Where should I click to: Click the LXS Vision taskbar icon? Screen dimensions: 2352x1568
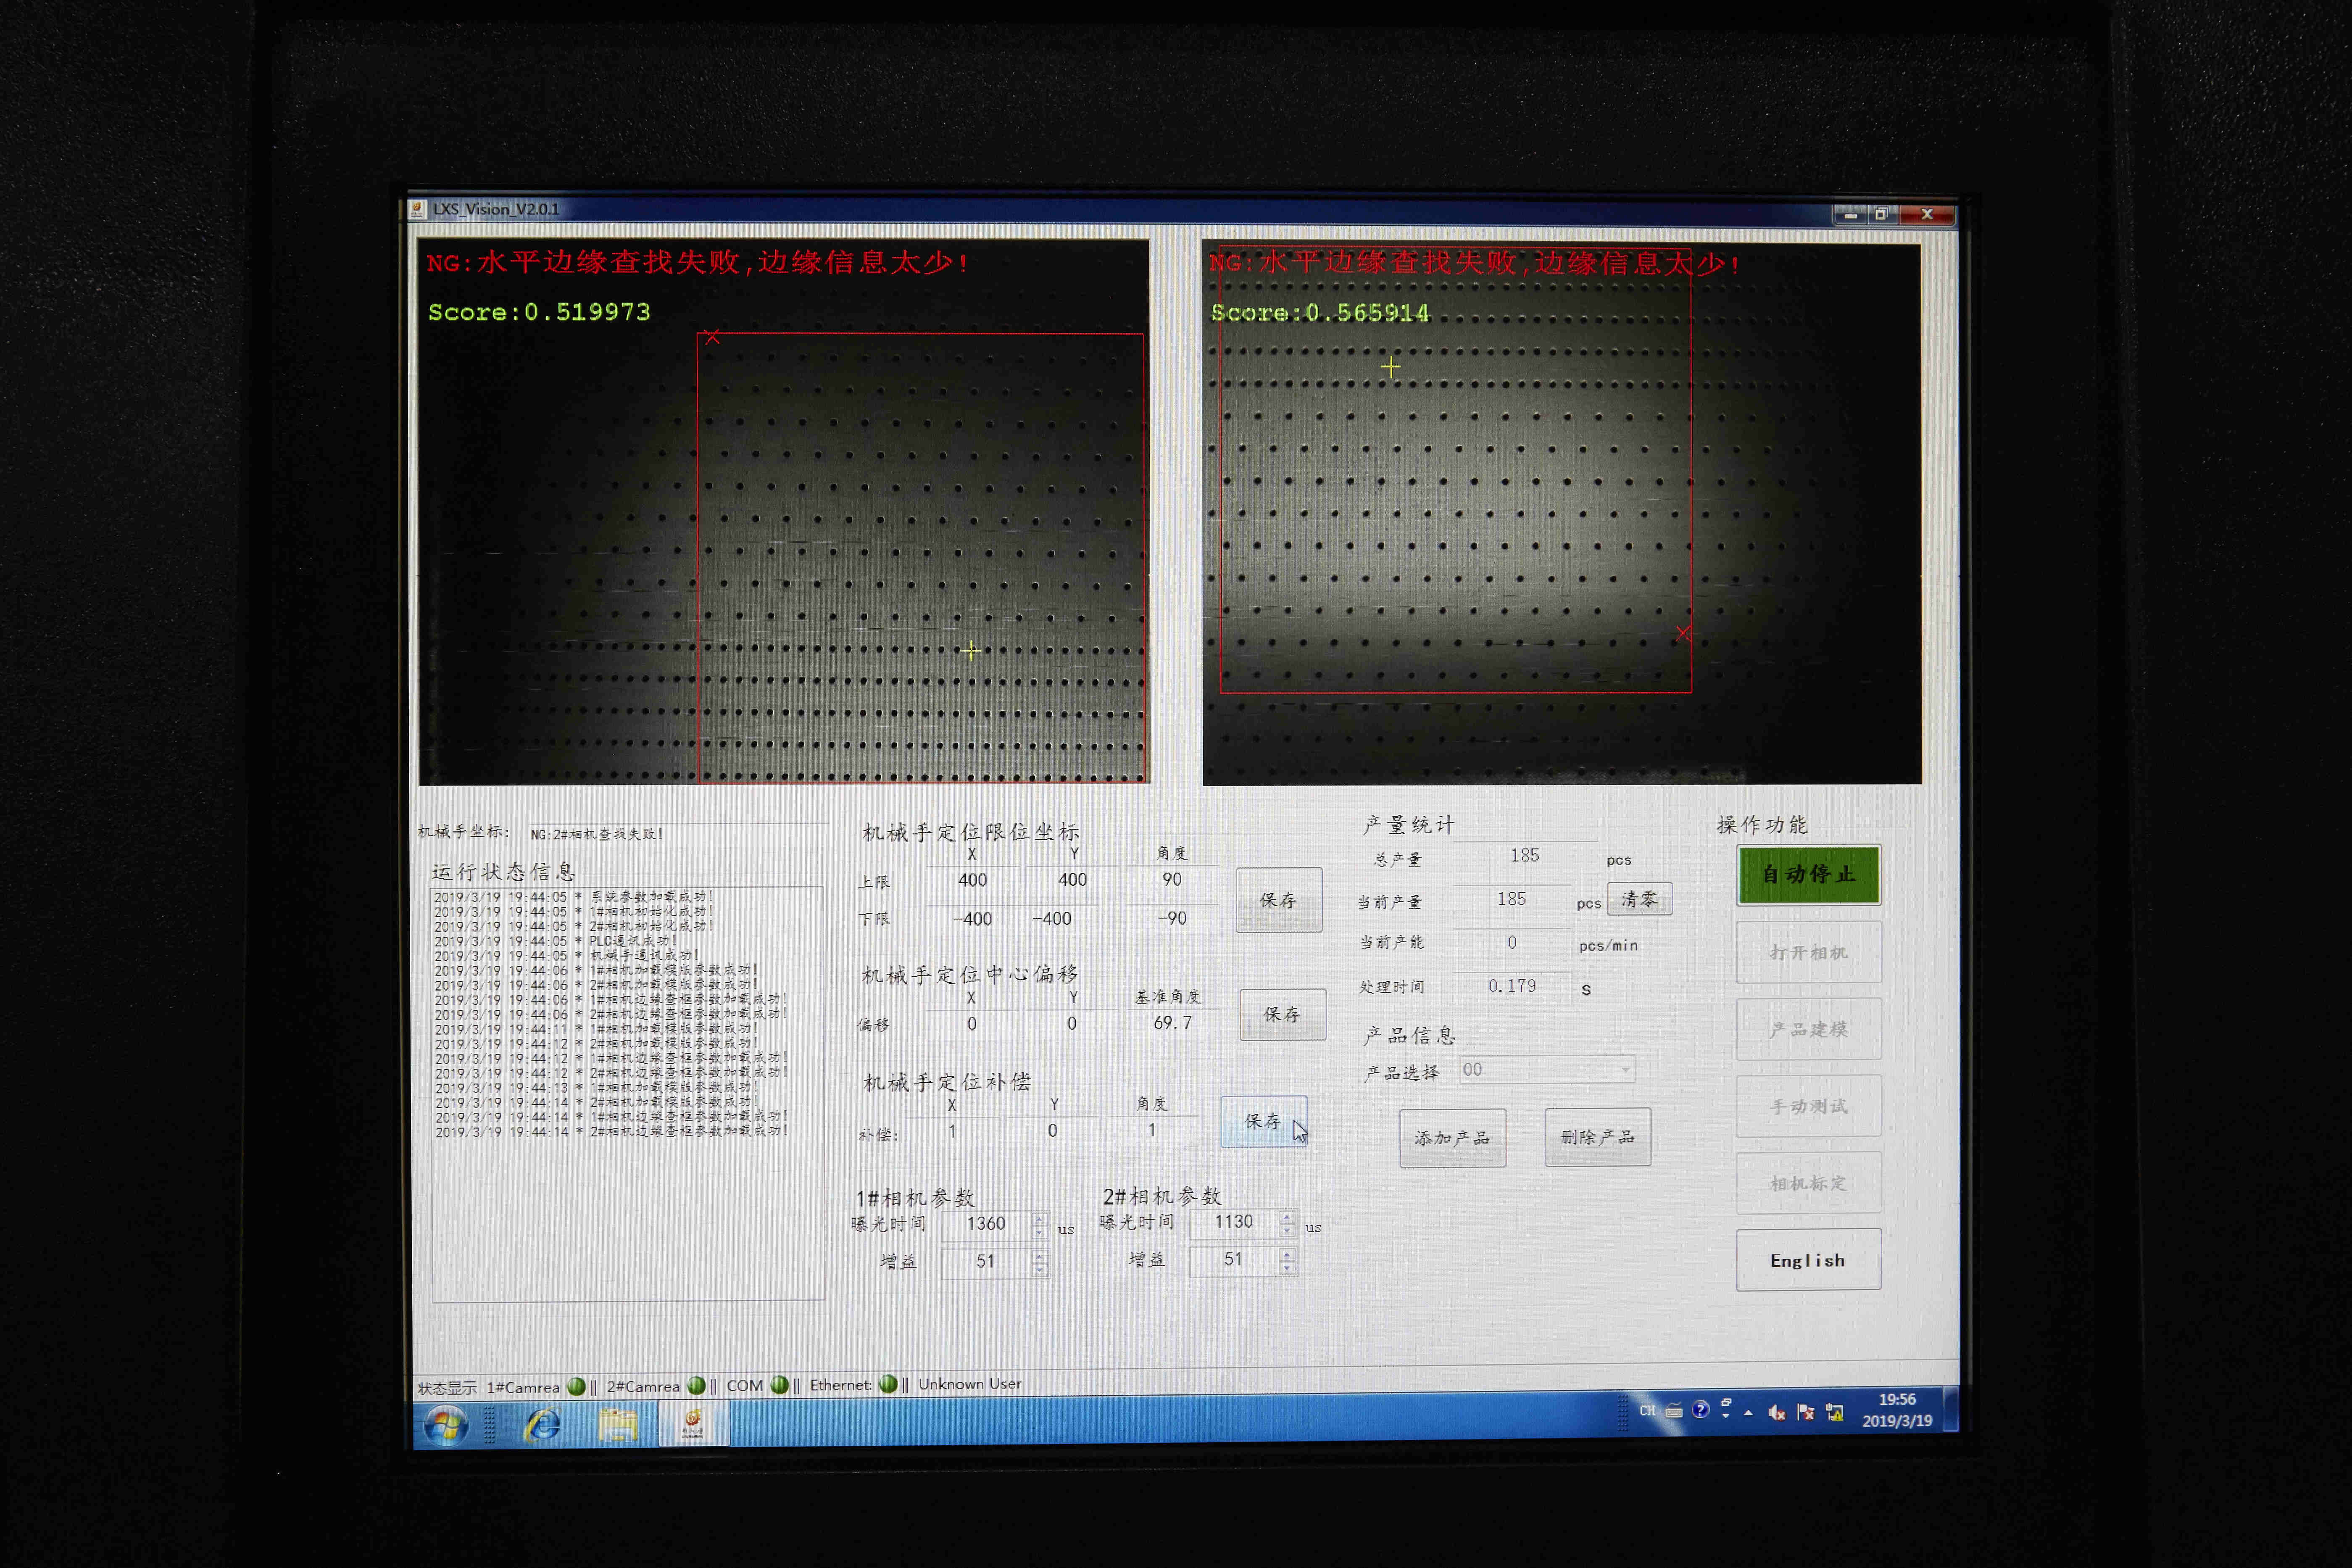pos(693,1423)
